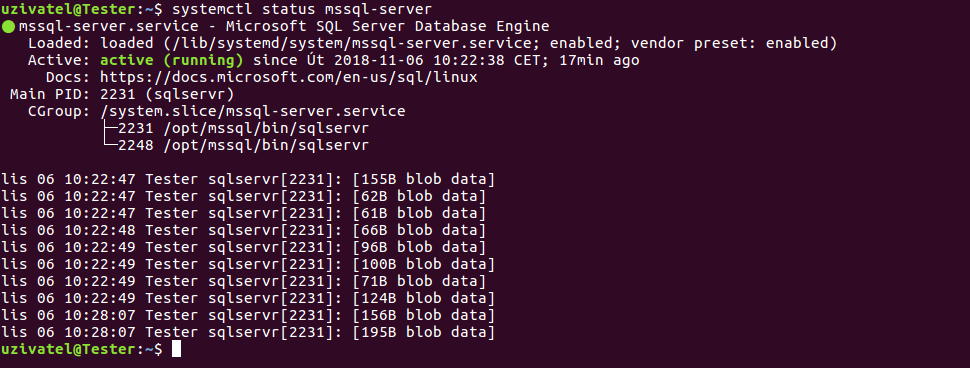
Task: Click the '[156B blob data]' log entry
Action: pyautogui.click(x=424, y=315)
